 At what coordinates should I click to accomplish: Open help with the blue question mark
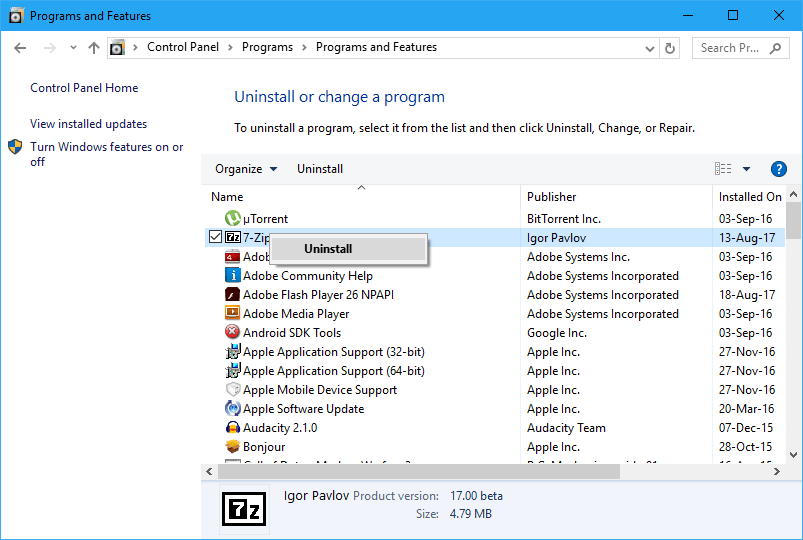(778, 169)
